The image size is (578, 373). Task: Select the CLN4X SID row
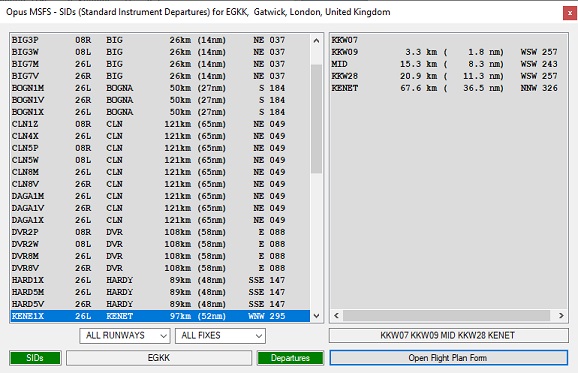[x=160, y=136]
